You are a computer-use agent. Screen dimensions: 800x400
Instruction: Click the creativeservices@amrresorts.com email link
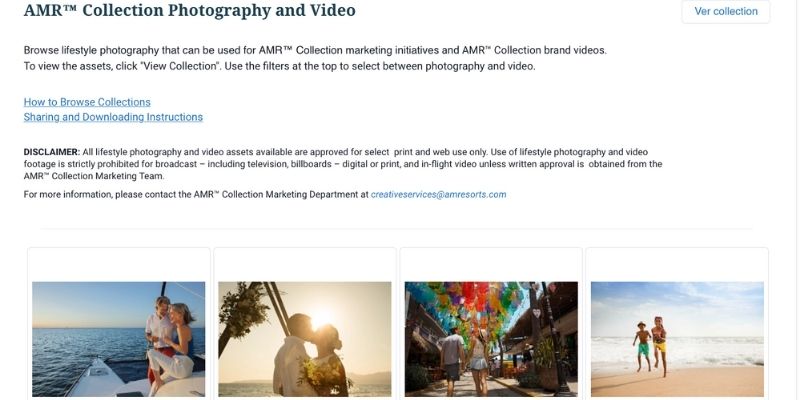pos(438,194)
